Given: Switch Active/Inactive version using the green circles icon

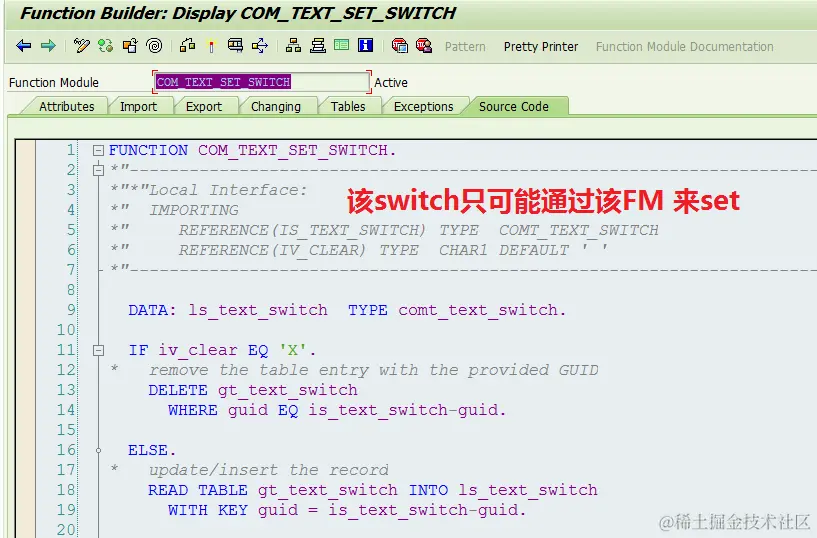Looking at the screenshot, I should point(106,46).
